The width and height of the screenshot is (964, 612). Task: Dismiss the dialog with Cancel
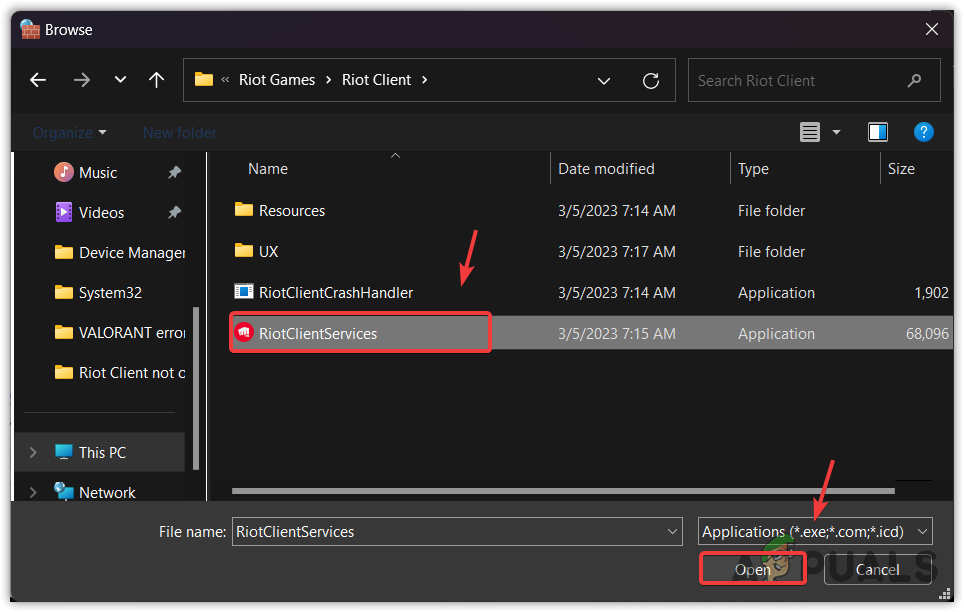point(877,569)
